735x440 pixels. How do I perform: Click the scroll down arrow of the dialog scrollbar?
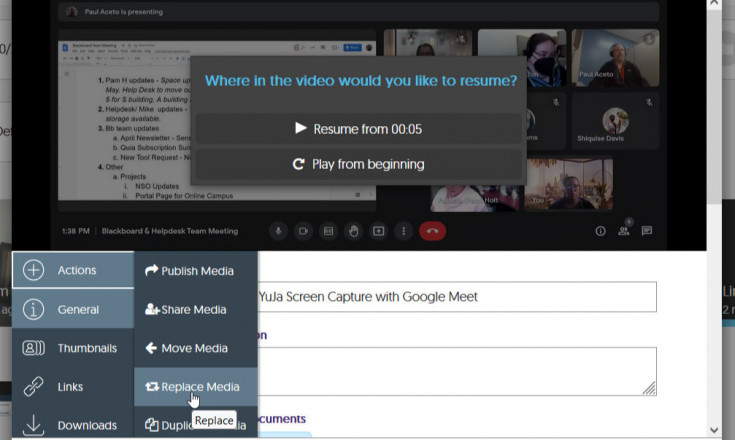(x=714, y=430)
